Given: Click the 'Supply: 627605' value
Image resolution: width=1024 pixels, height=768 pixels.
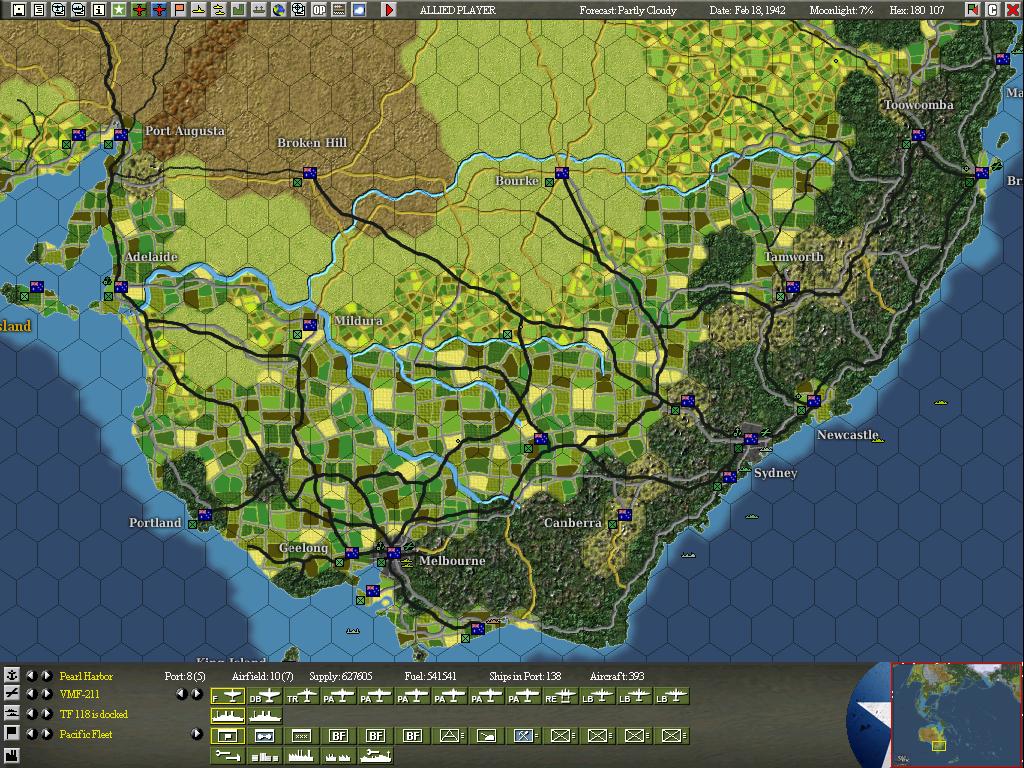Looking at the screenshot, I should pos(341,676).
